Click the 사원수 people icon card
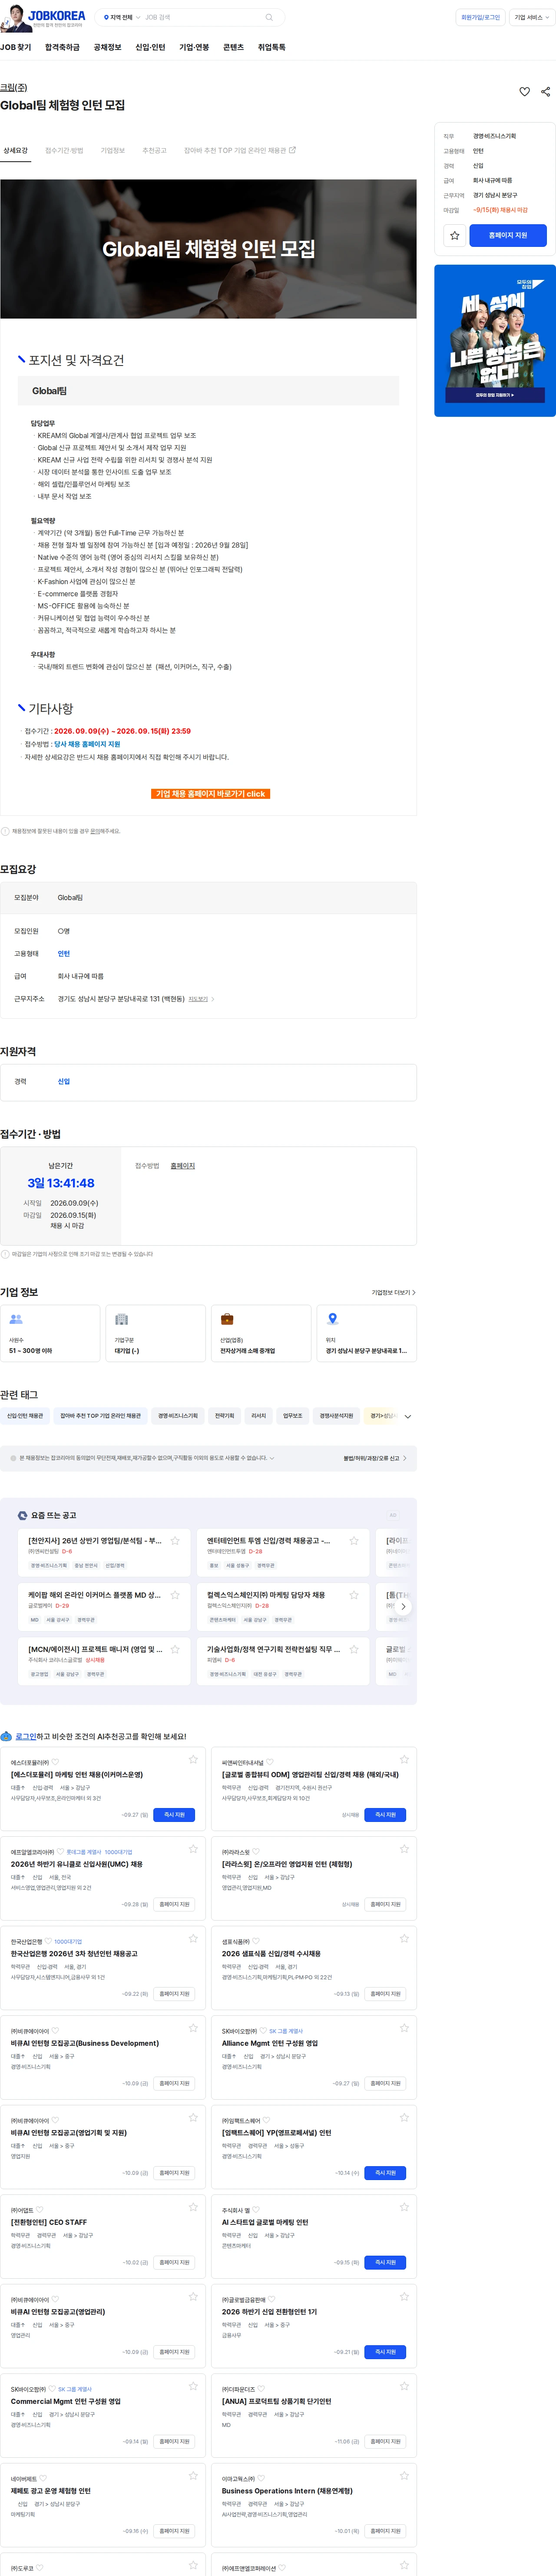Image resolution: width=556 pixels, height=2576 pixels. pyautogui.click(x=50, y=1332)
